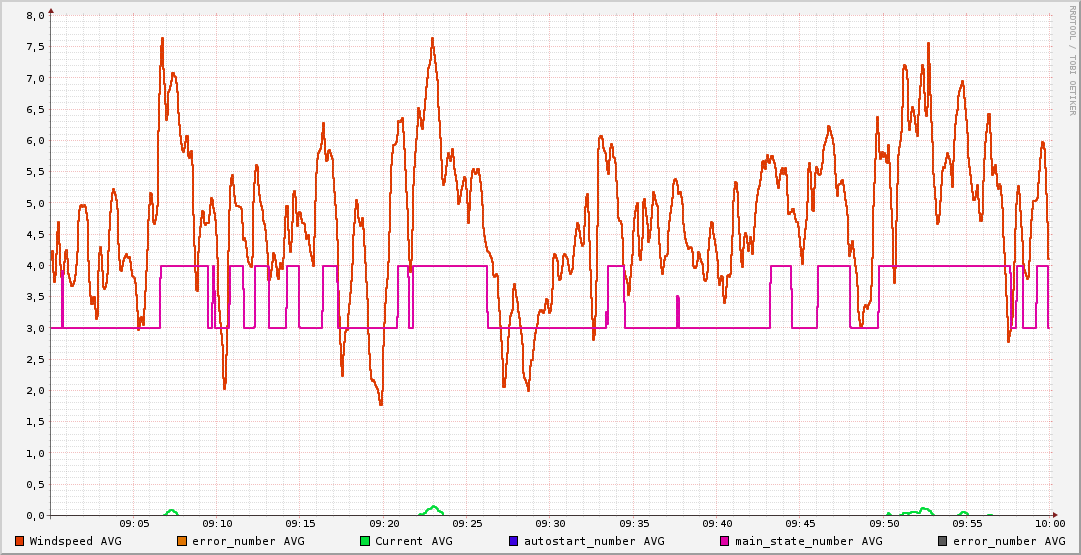The height and width of the screenshot is (555, 1081).
Task: Click the 09:05 time axis label
Action: tap(135, 523)
